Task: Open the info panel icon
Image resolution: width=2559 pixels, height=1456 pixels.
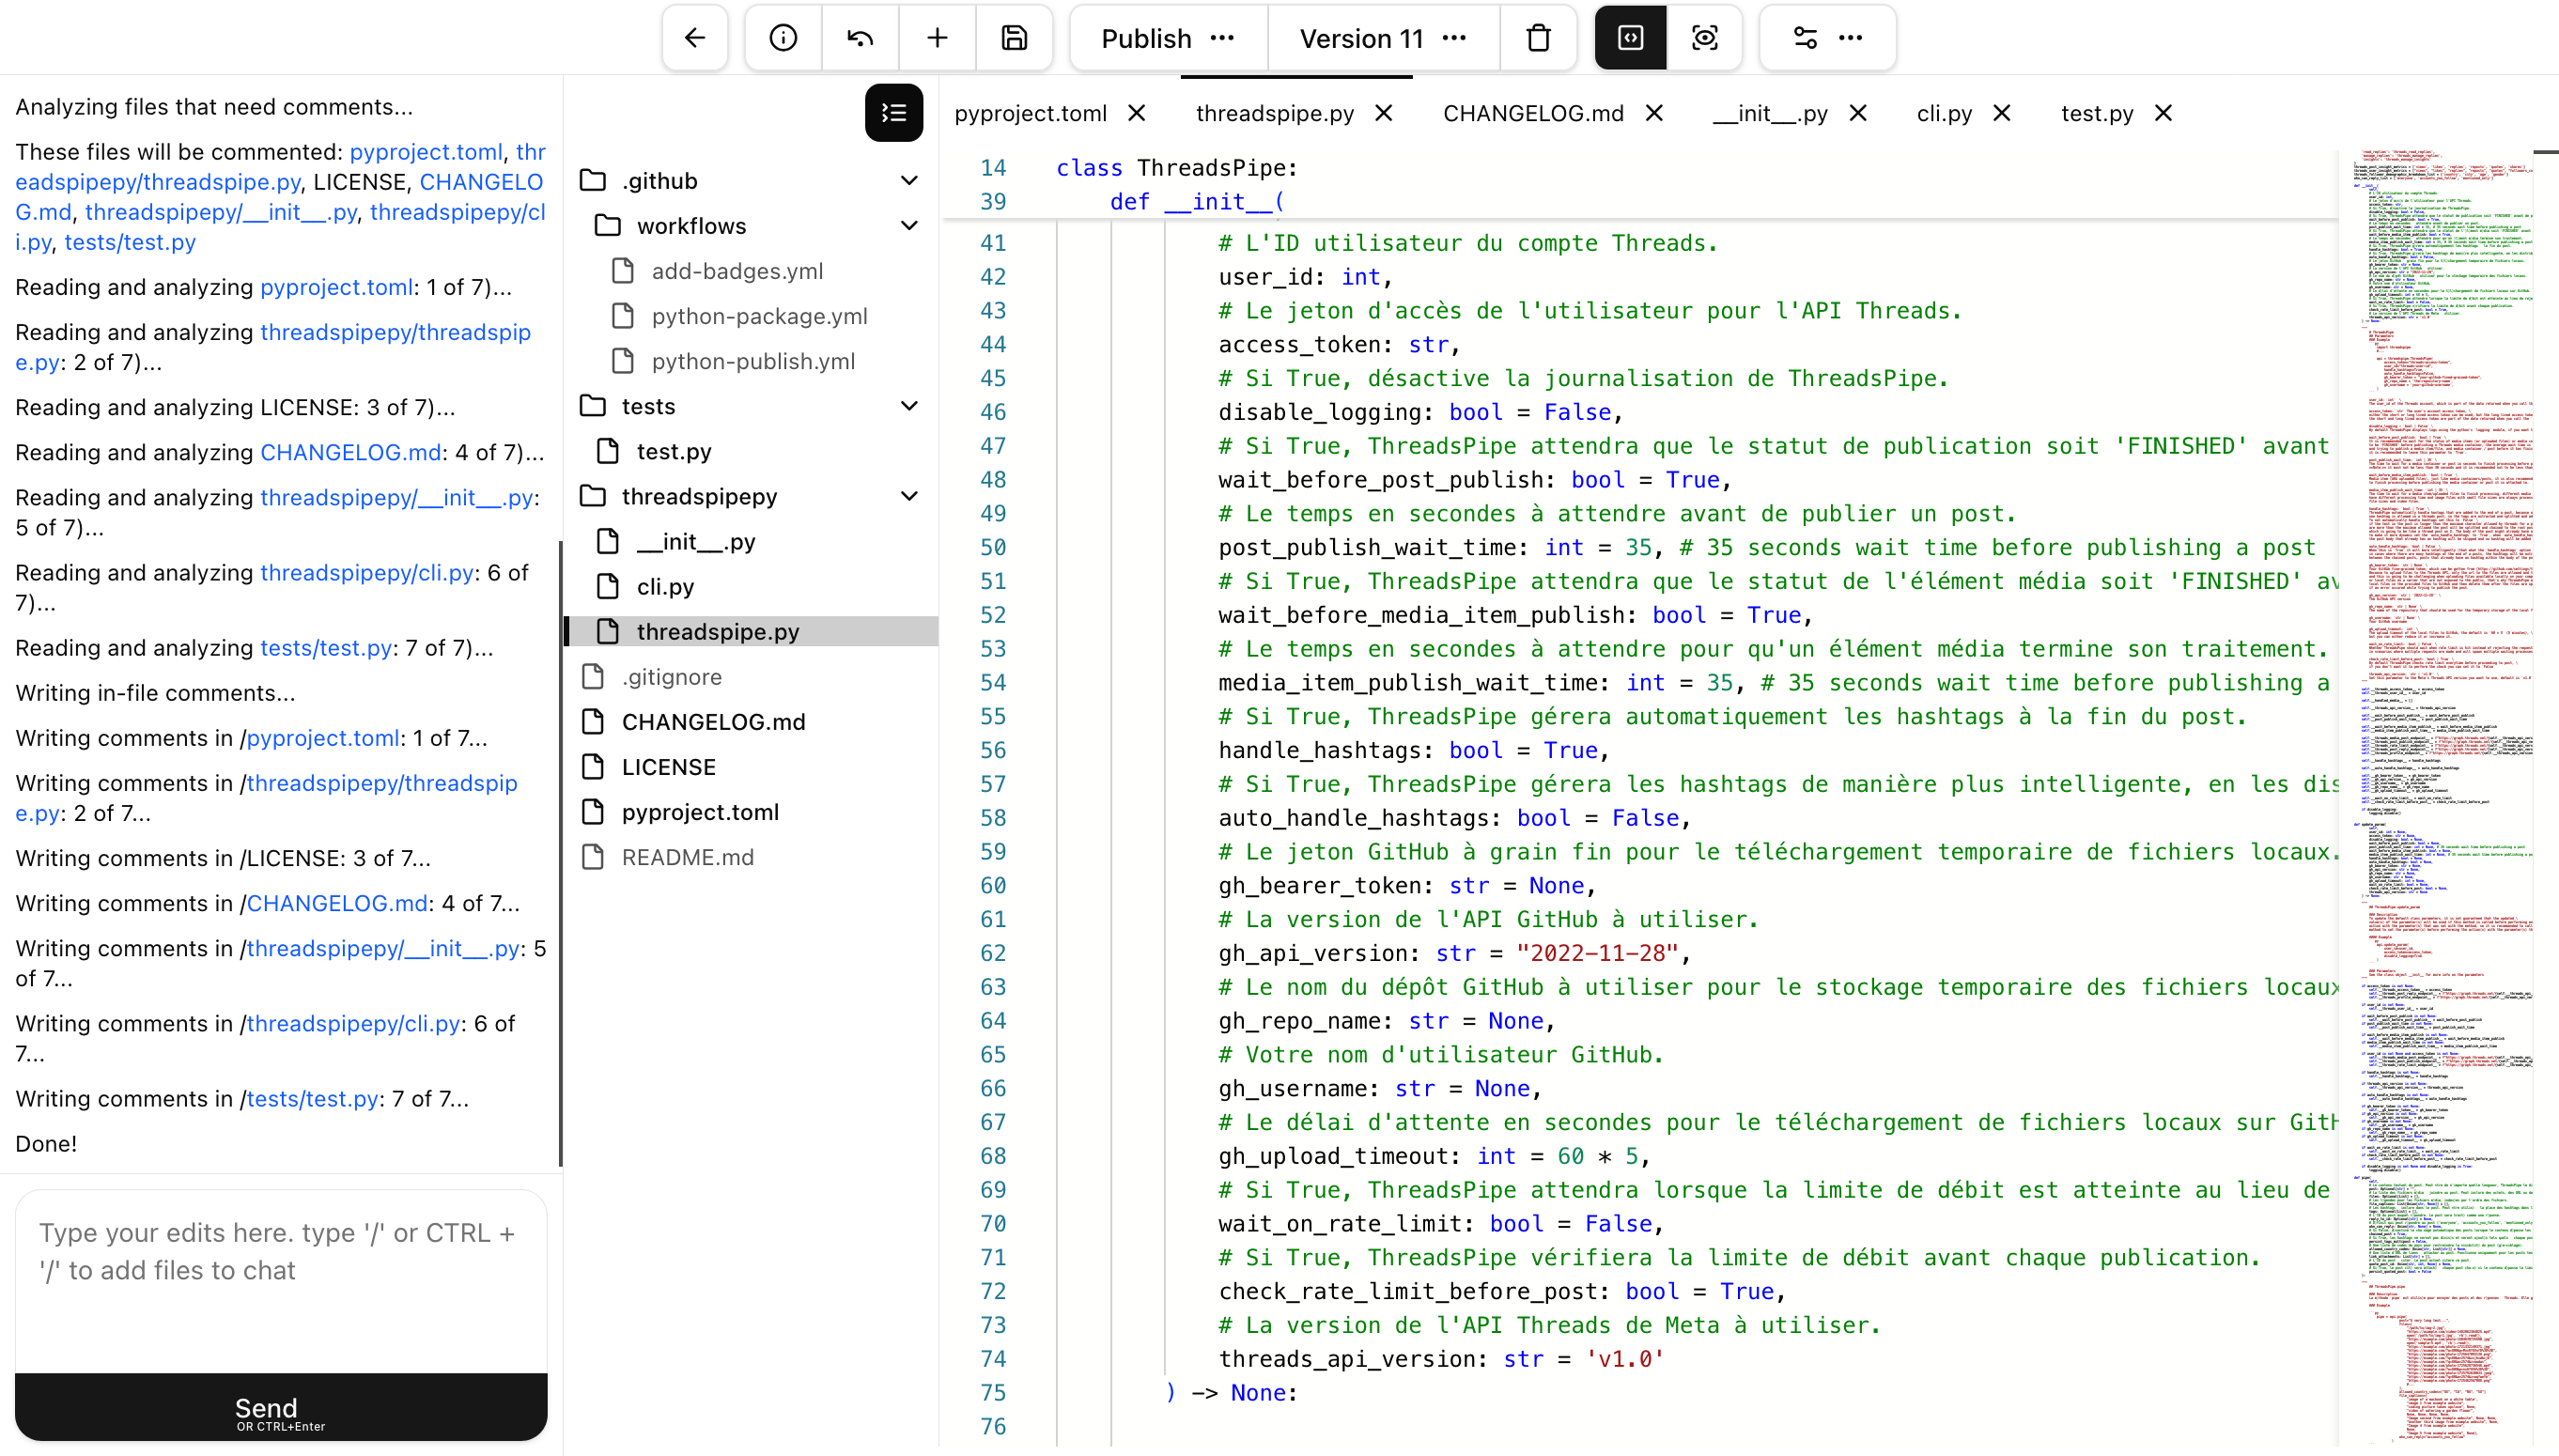Action: [x=782, y=38]
